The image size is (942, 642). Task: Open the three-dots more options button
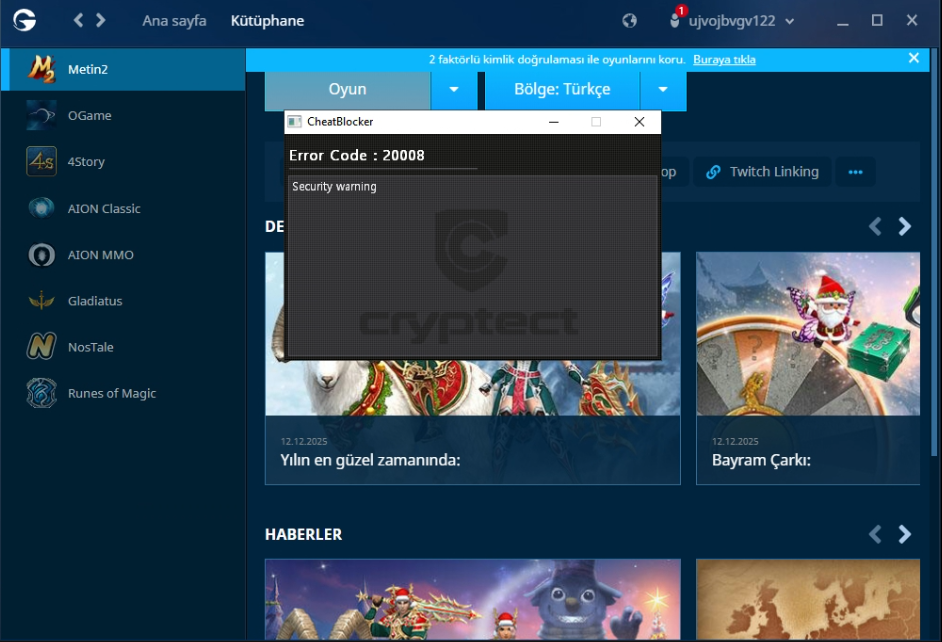(855, 172)
